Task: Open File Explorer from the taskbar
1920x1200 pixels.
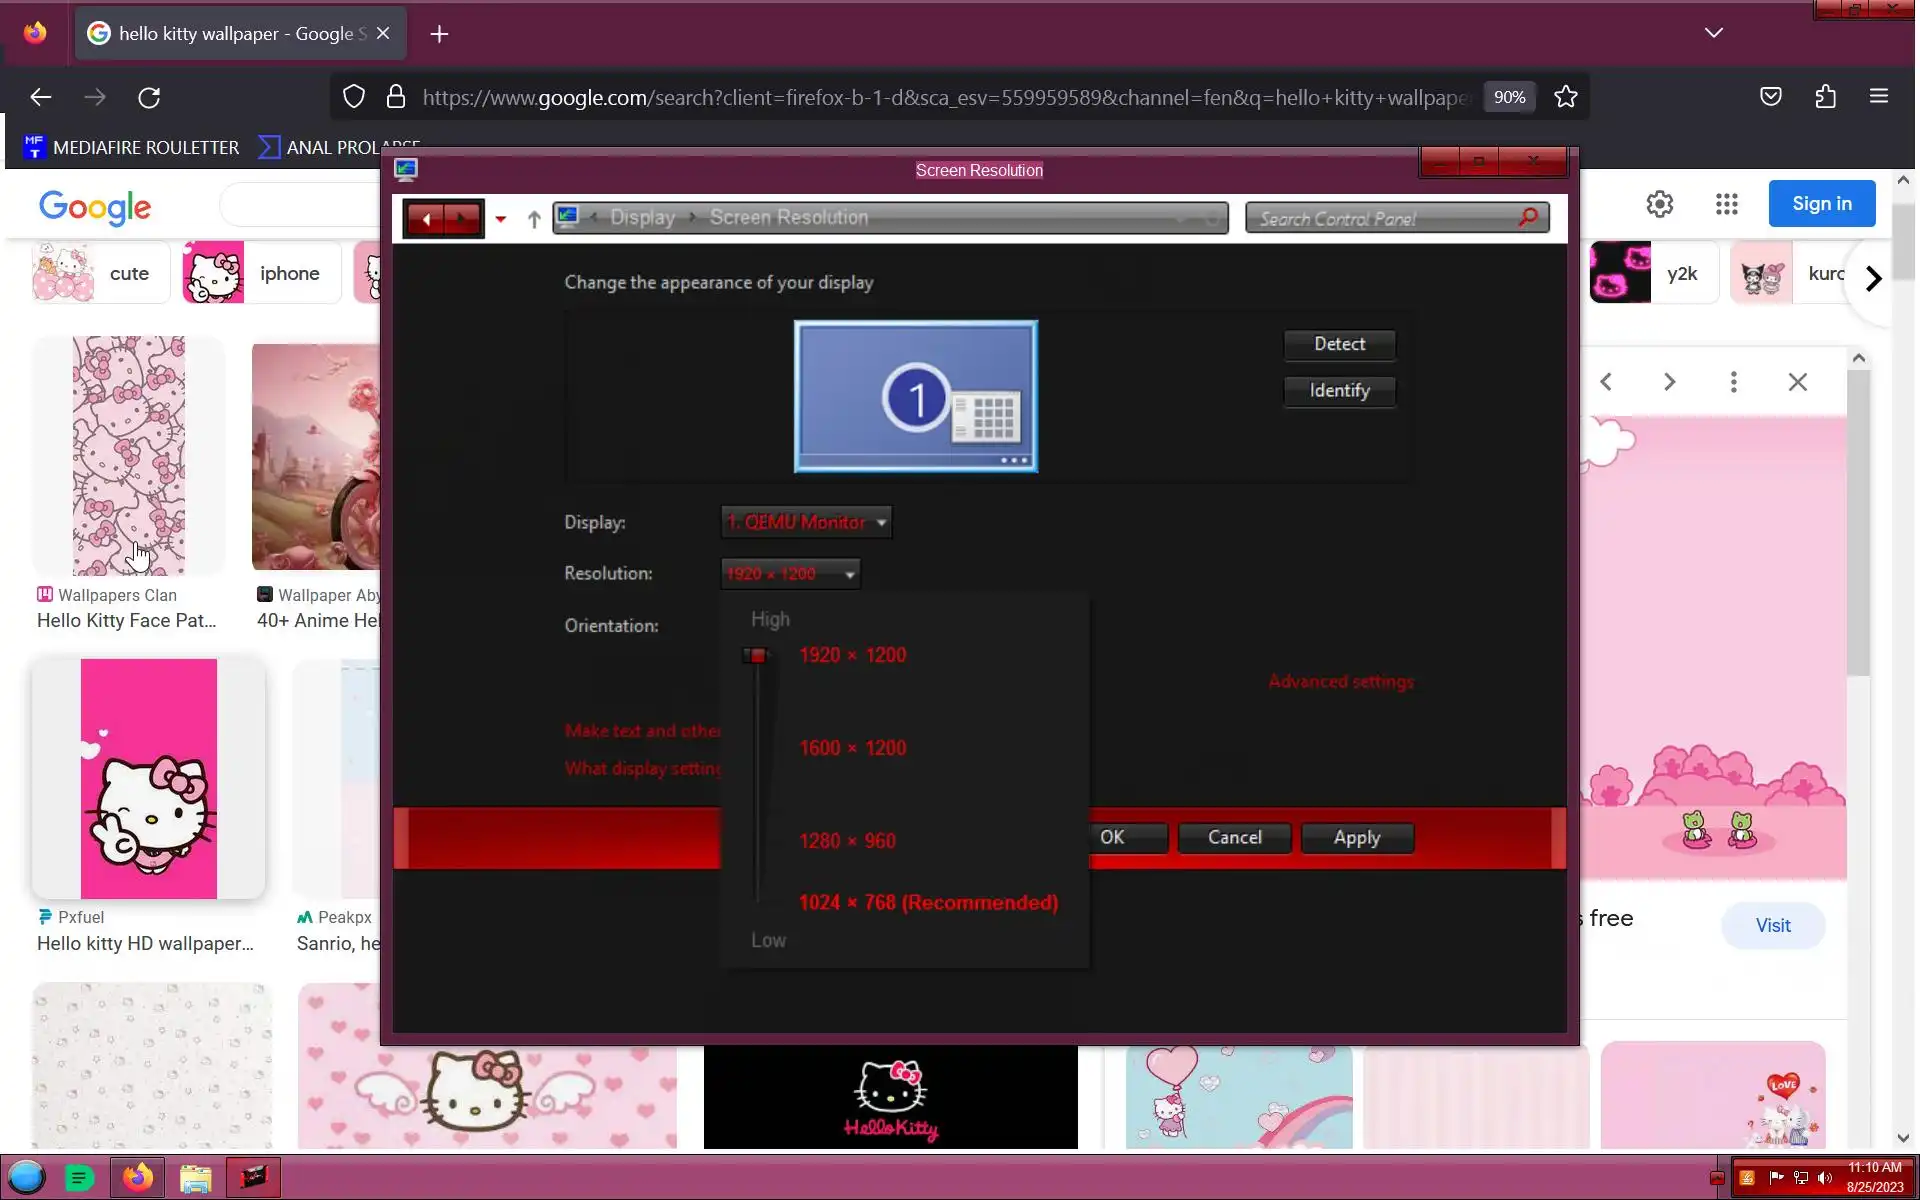Action: click(195, 1178)
